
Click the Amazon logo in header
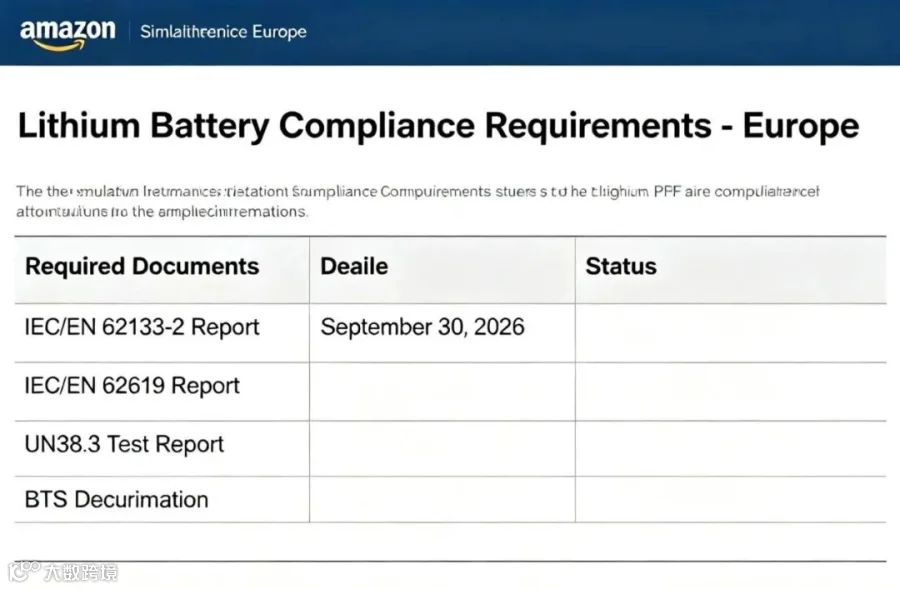coord(67,34)
